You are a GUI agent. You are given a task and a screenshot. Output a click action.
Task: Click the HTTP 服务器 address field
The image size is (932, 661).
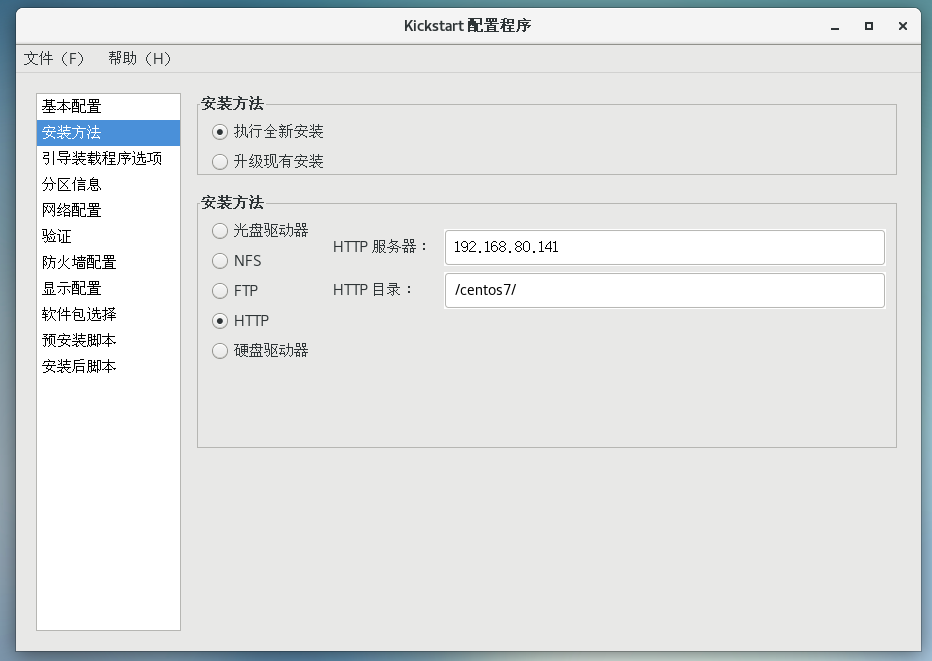[x=665, y=247]
